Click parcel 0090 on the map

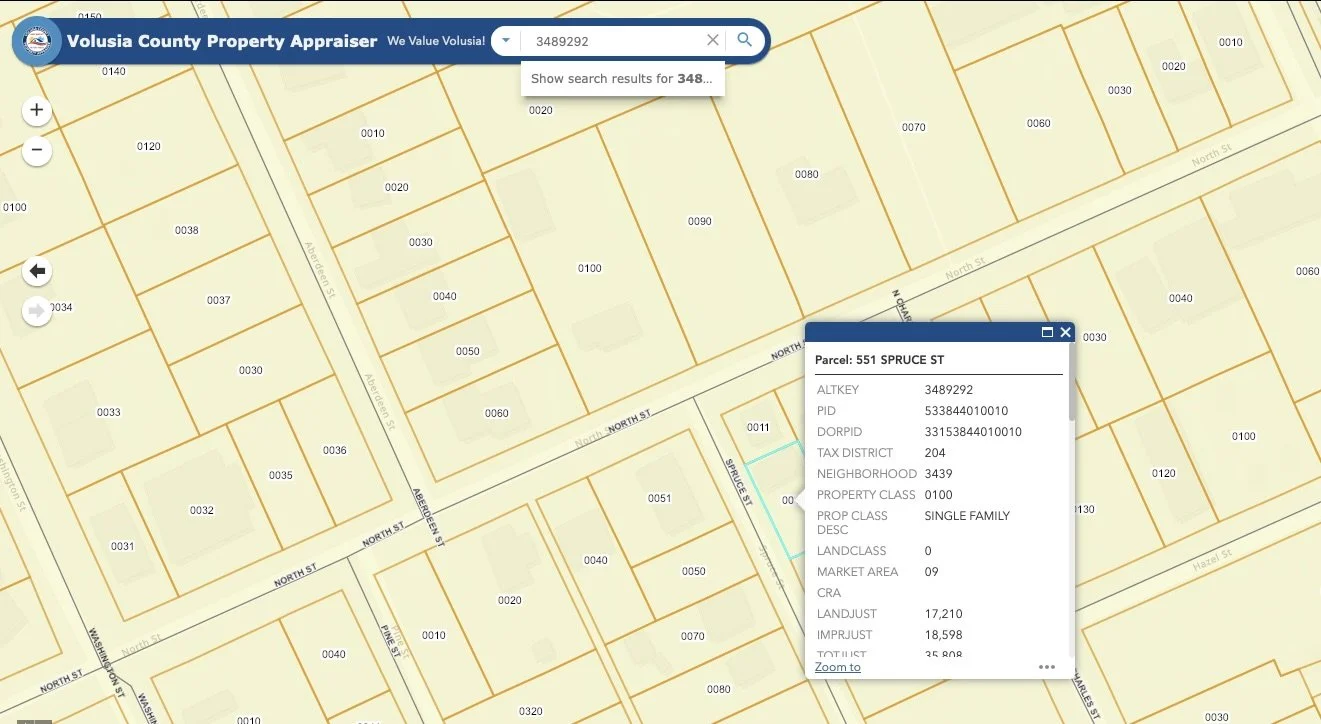700,221
